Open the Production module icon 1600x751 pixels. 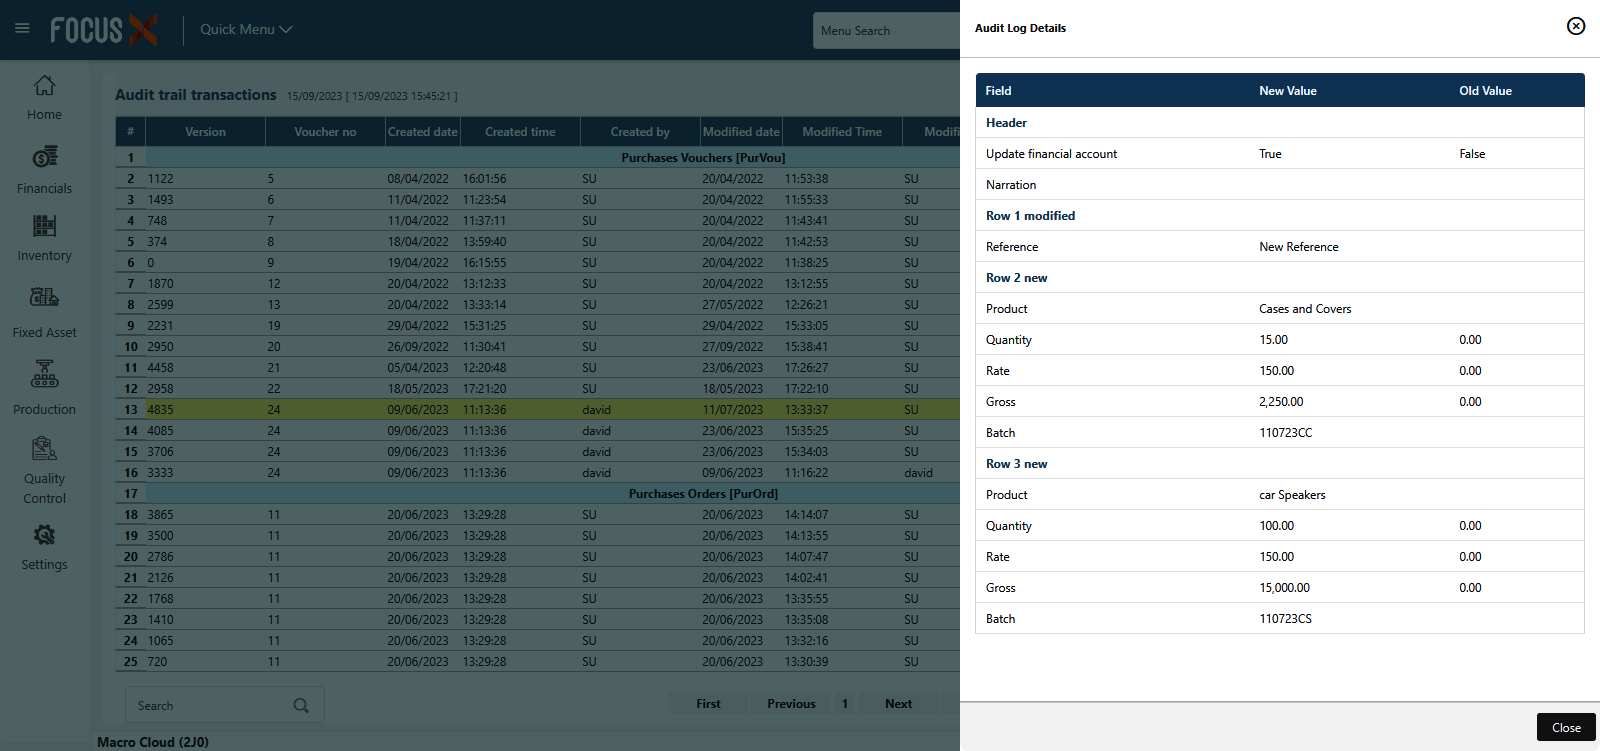tap(44, 375)
